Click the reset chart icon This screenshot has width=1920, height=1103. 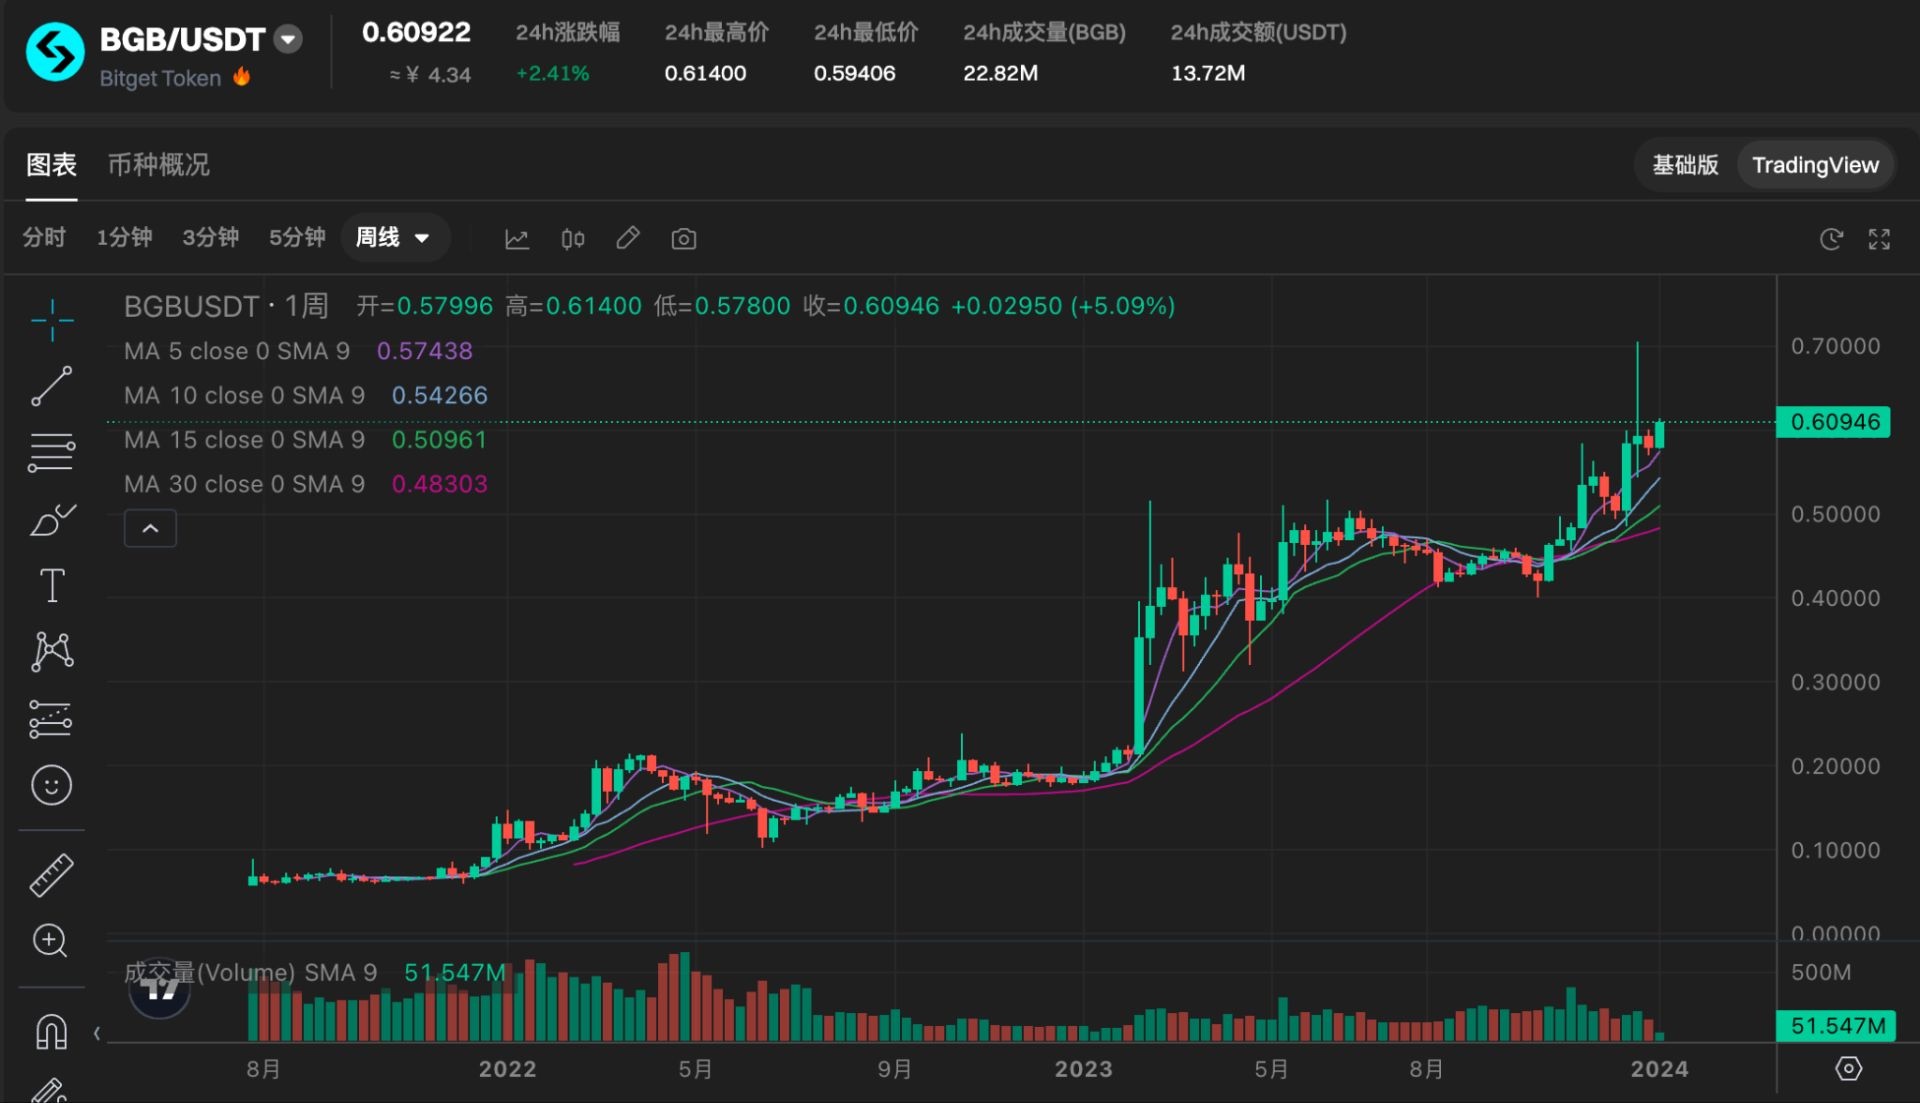1831,239
